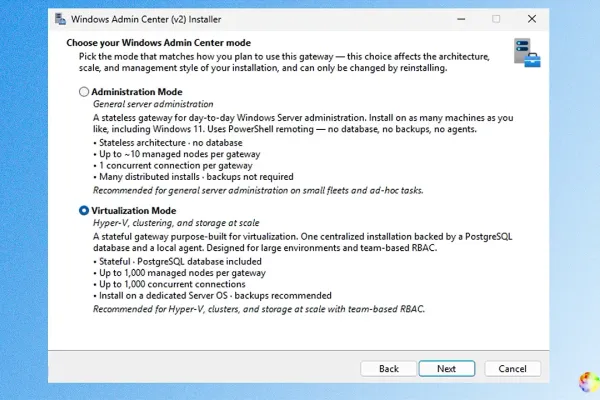Close the installer window
Viewport: 600px width, 400px height.
tap(532, 19)
